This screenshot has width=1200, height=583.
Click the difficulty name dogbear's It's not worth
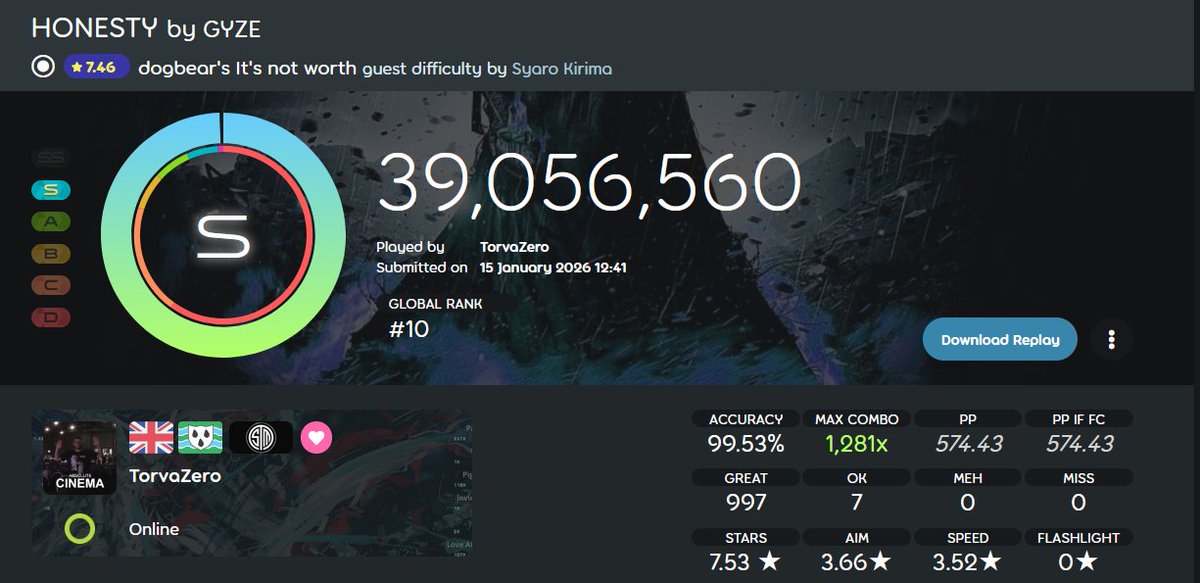[245, 68]
